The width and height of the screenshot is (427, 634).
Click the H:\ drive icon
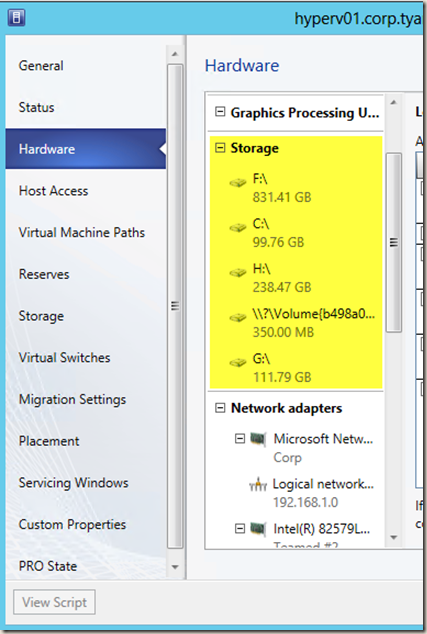click(x=238, y=273)
